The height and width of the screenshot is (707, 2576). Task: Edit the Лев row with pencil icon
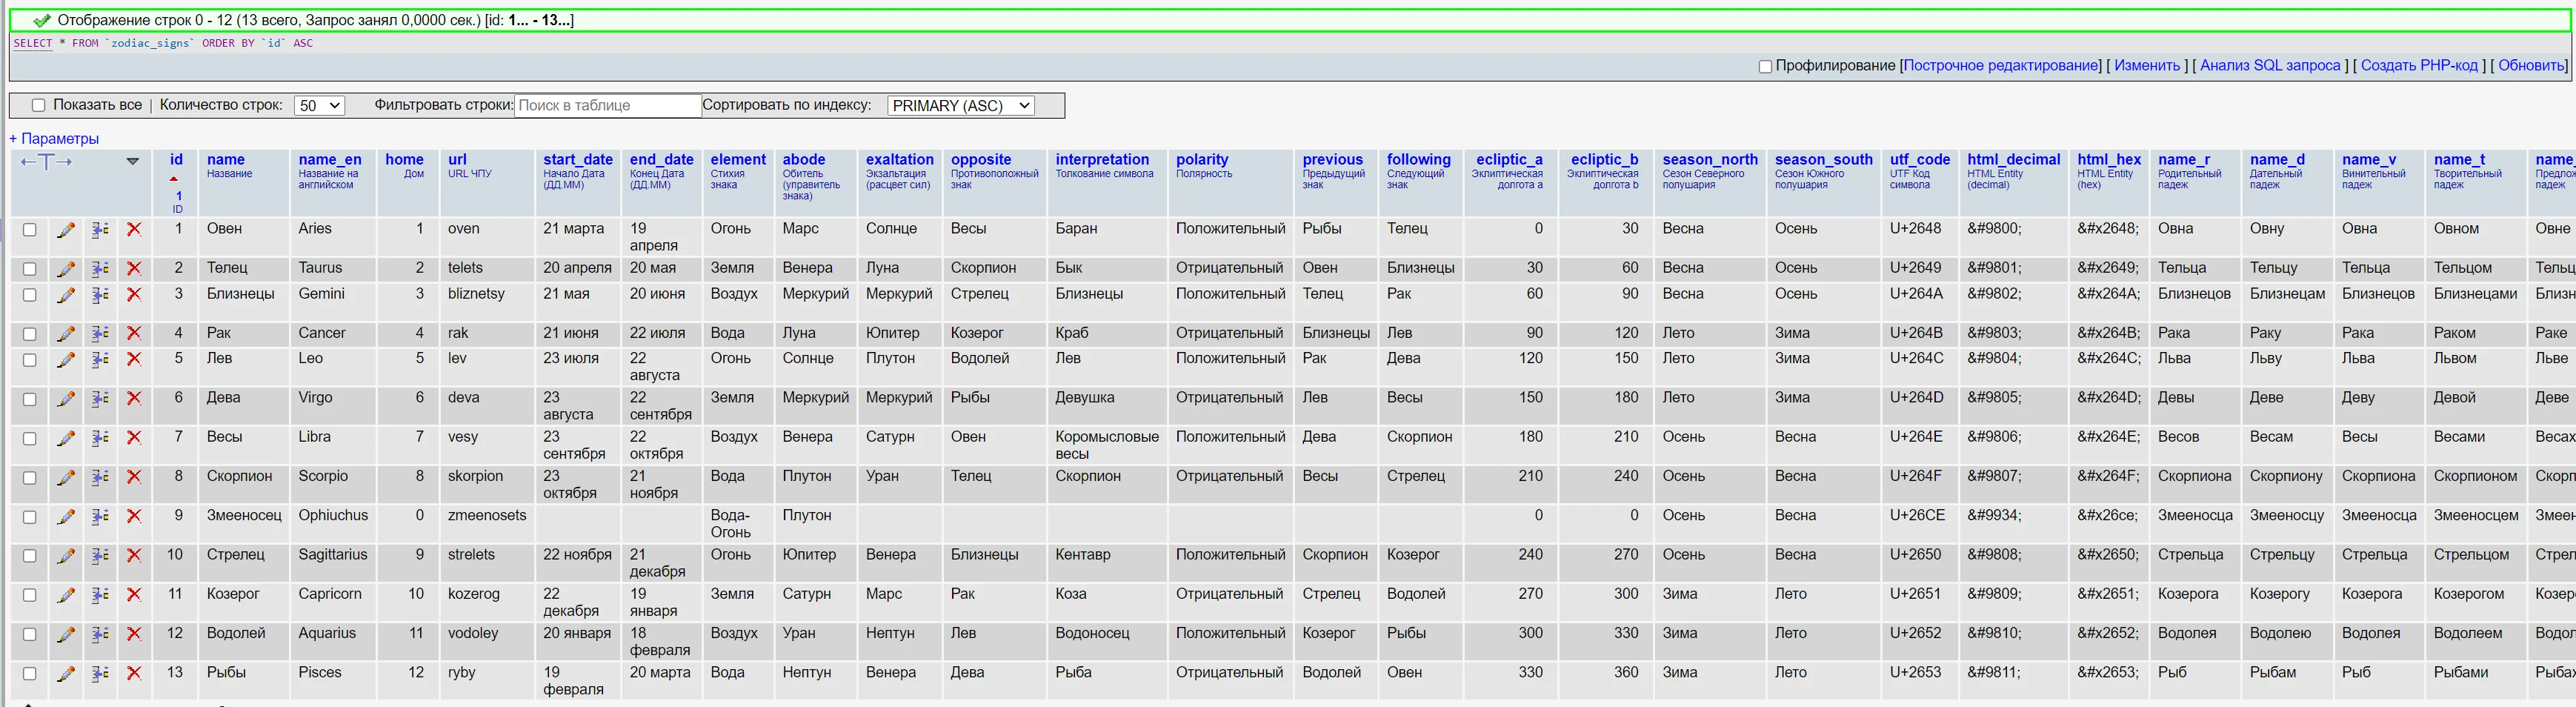[66, 360]
